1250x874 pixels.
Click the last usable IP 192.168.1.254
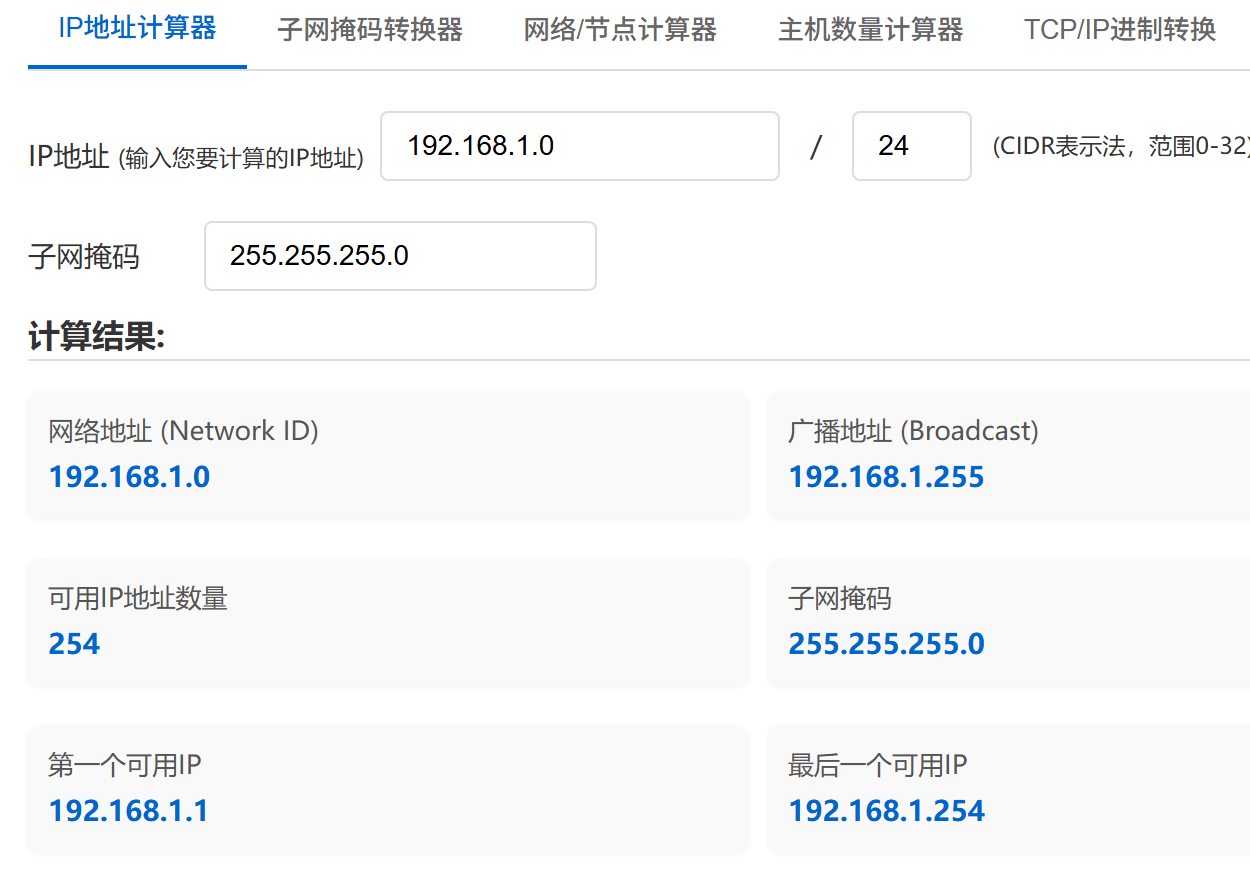tap(886, 810)
